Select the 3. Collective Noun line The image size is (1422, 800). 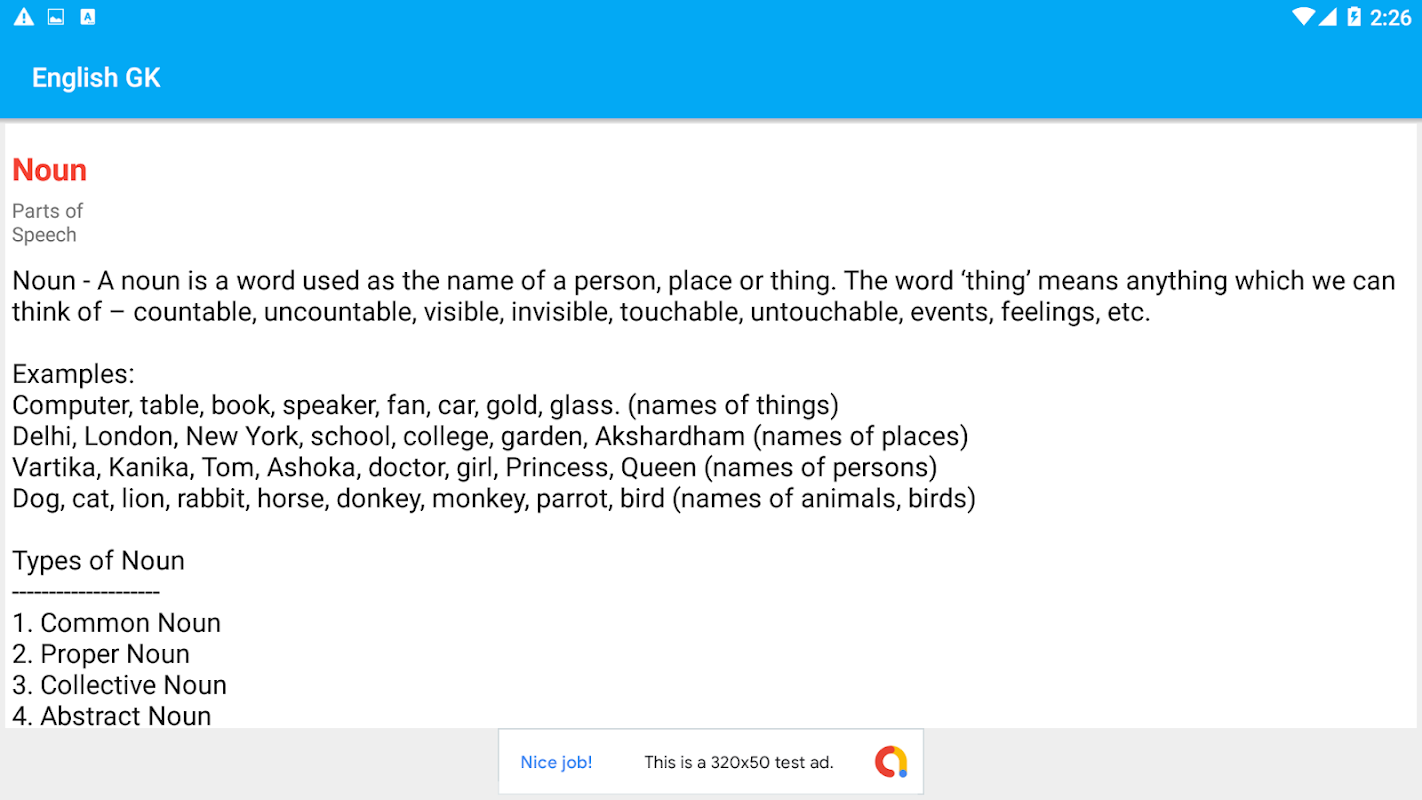pos(119,685)
